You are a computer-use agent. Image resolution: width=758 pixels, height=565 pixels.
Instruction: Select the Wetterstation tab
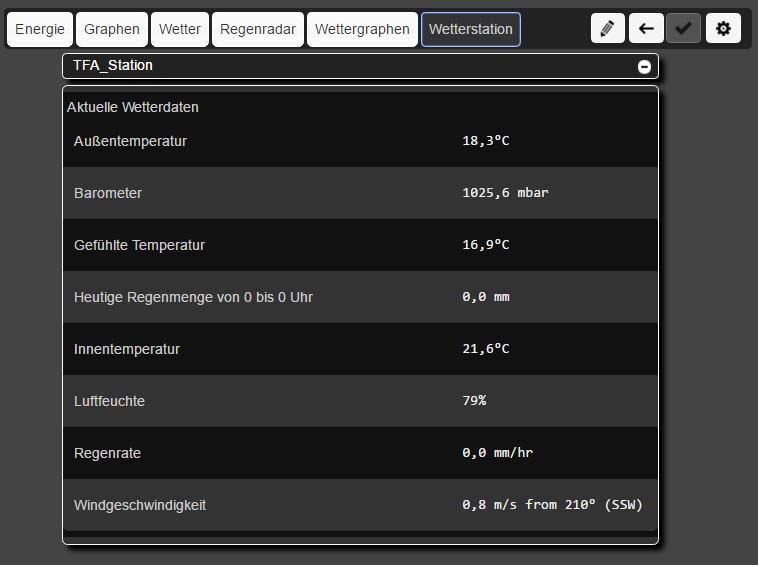pyautogui.click(x=470, y=29)
